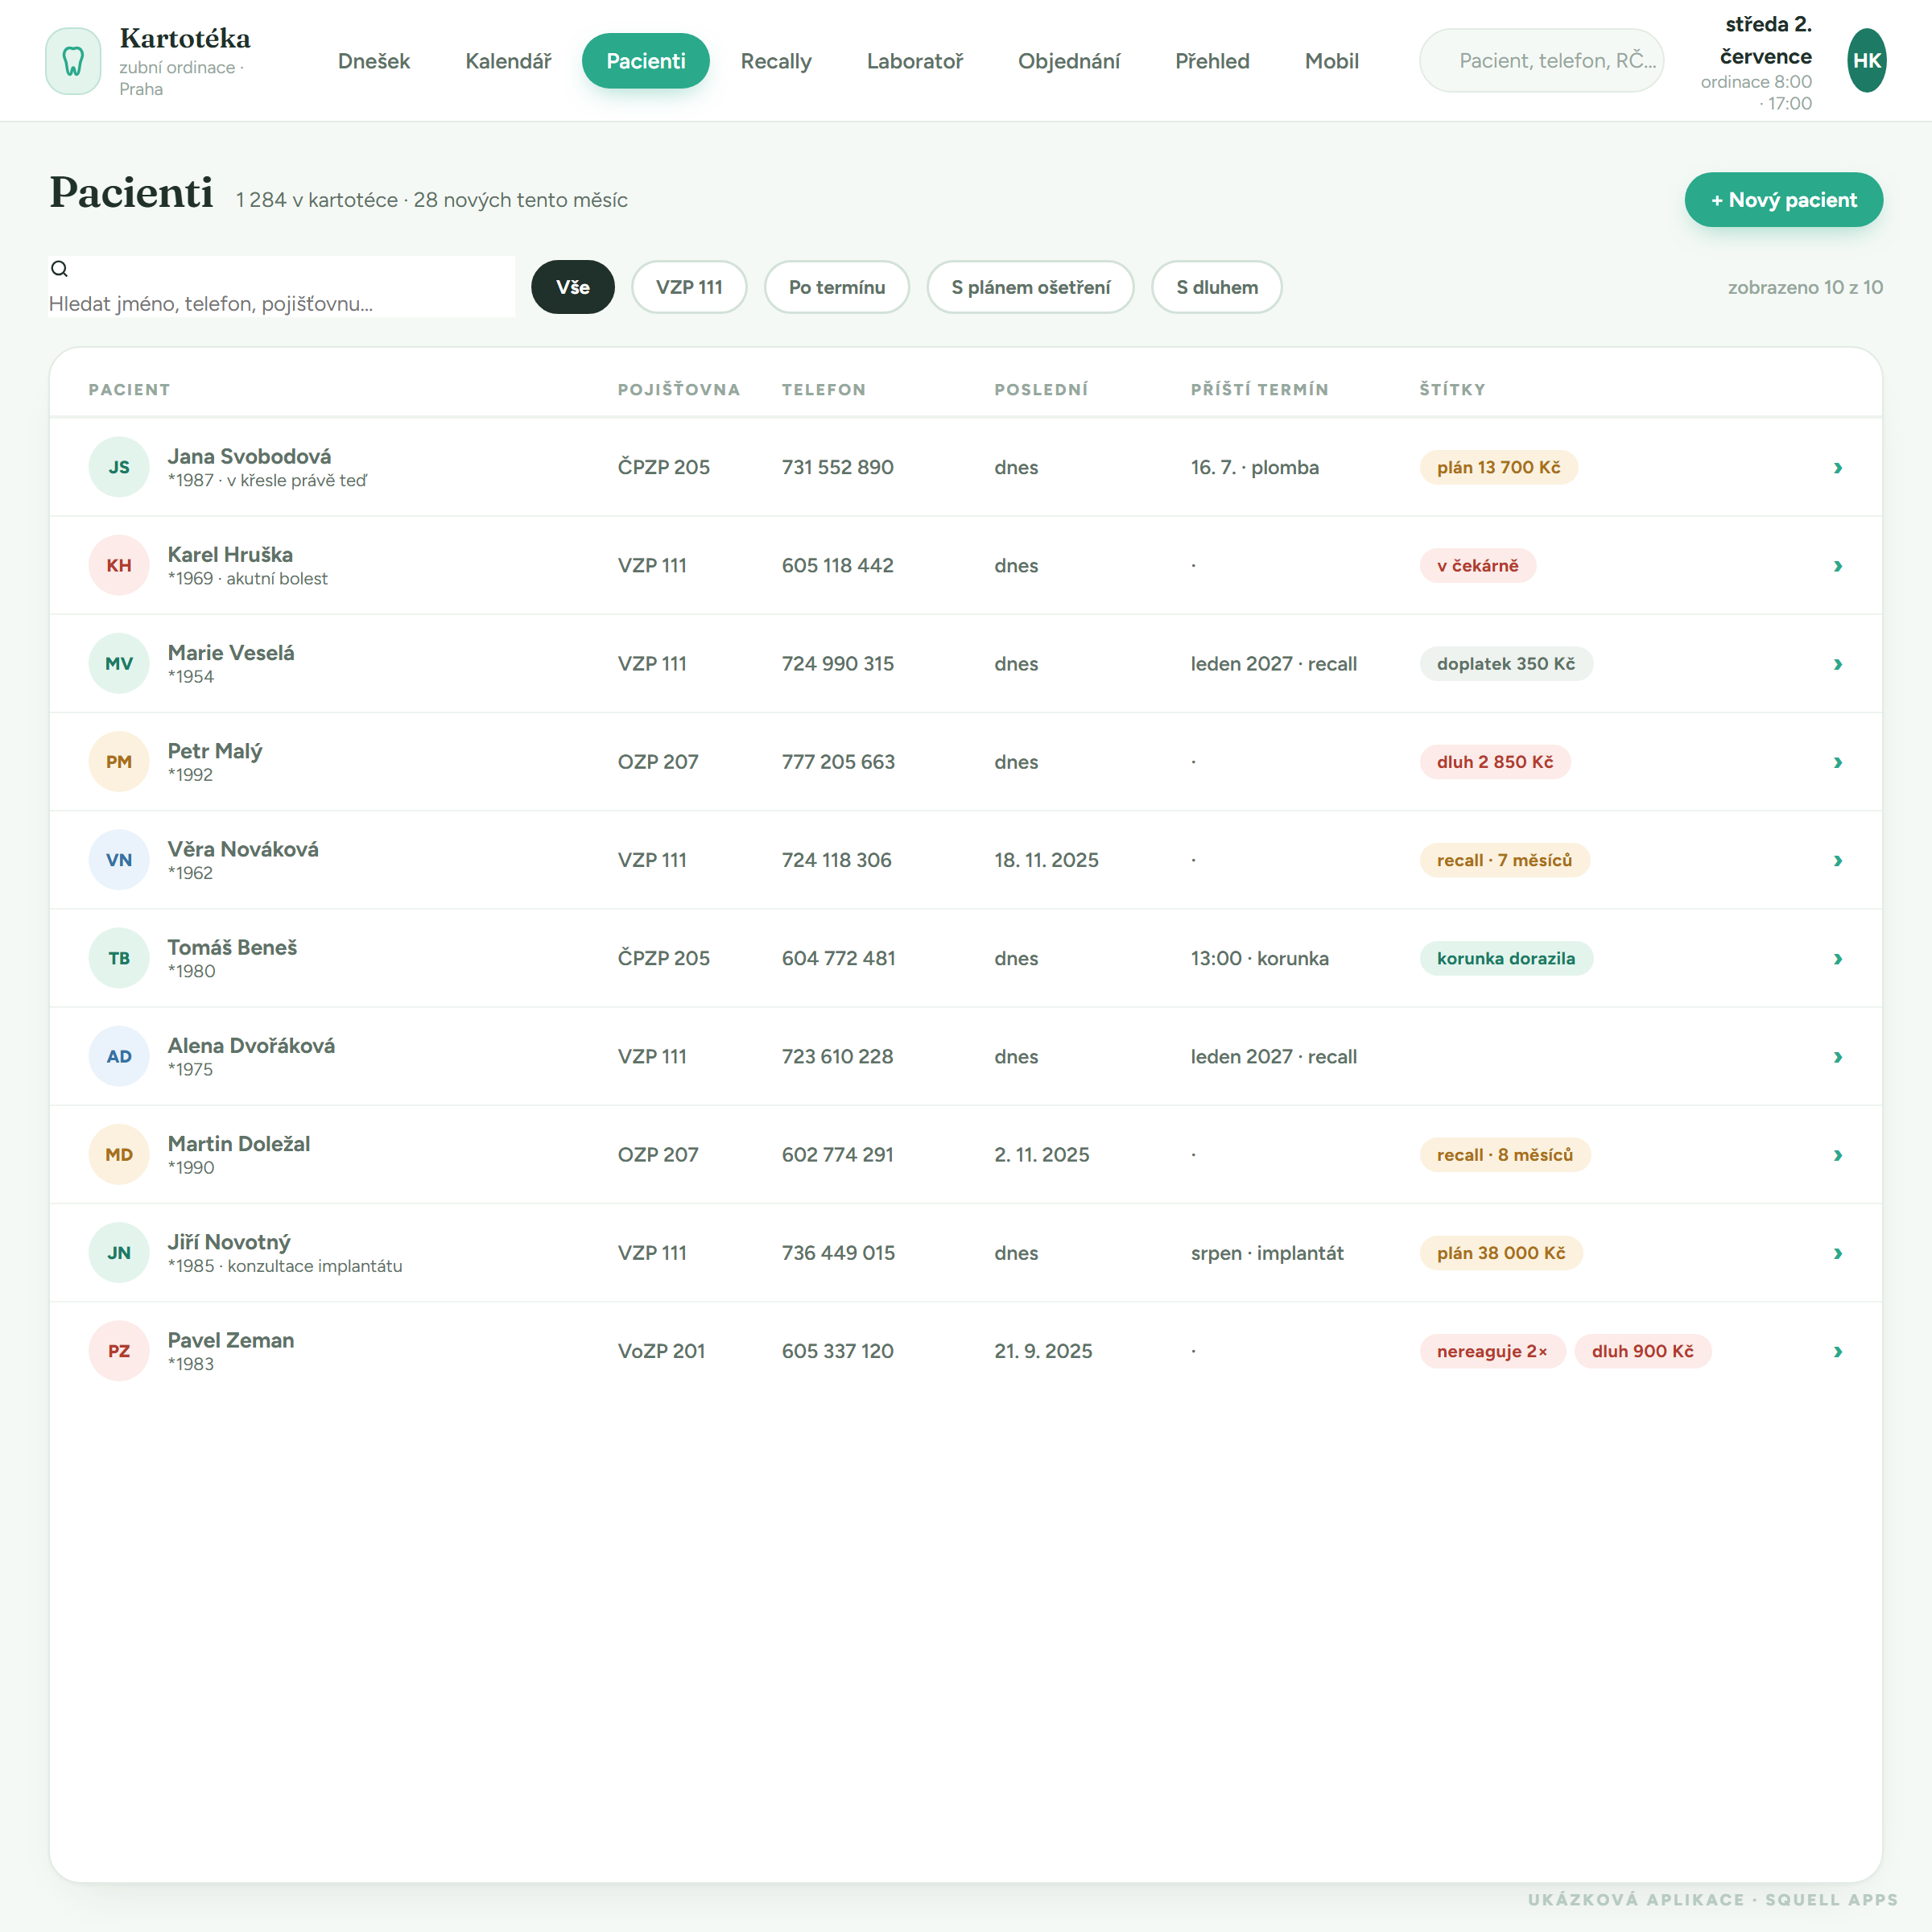Screen dimensions: 1932x1932
Task: Toggle the Po termínu filter
Action: [x=837, y=287]
